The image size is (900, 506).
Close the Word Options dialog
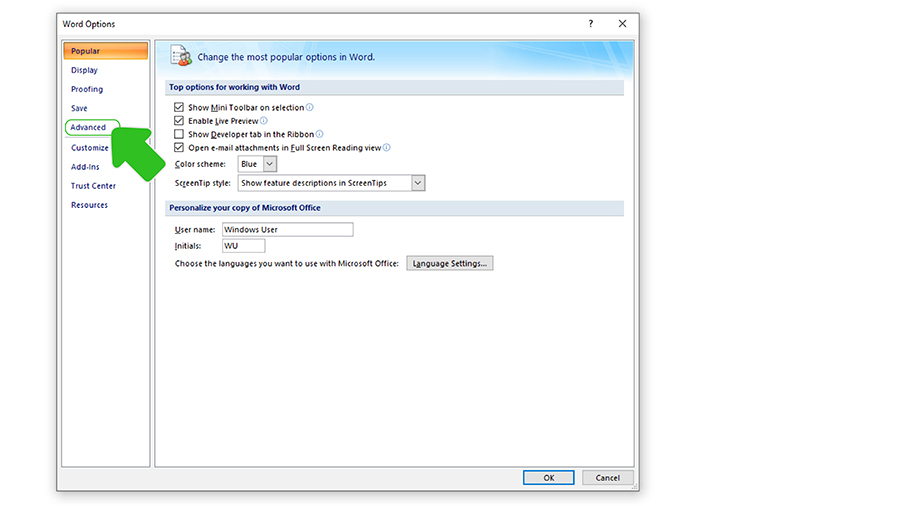[x=622, y=24]
